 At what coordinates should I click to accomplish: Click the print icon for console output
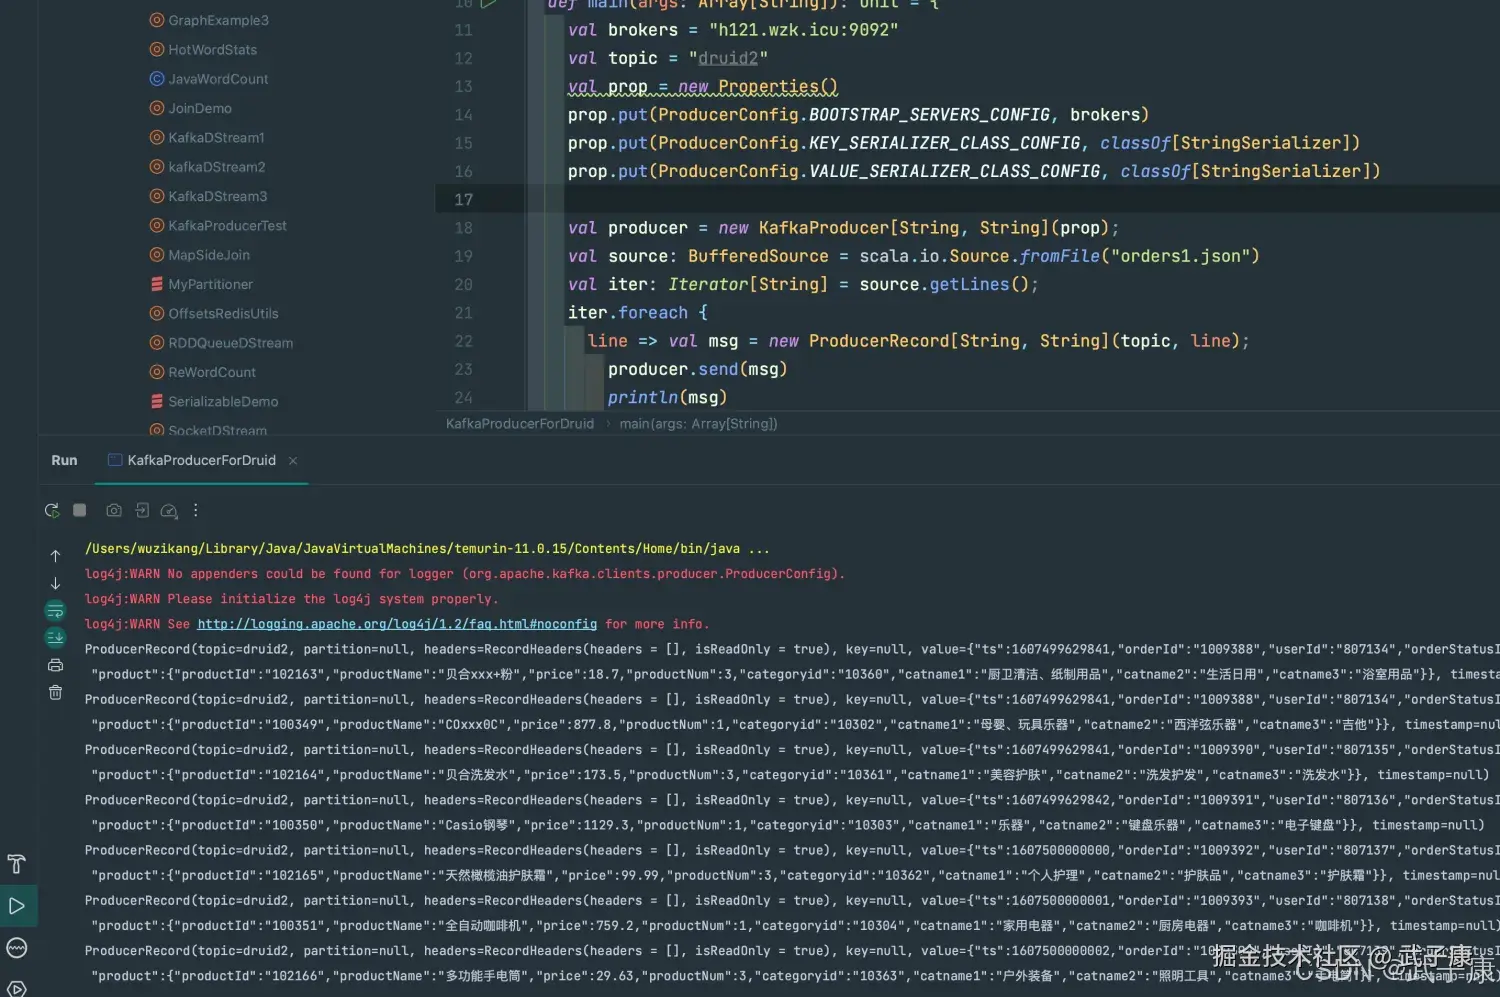pos(55,665)
